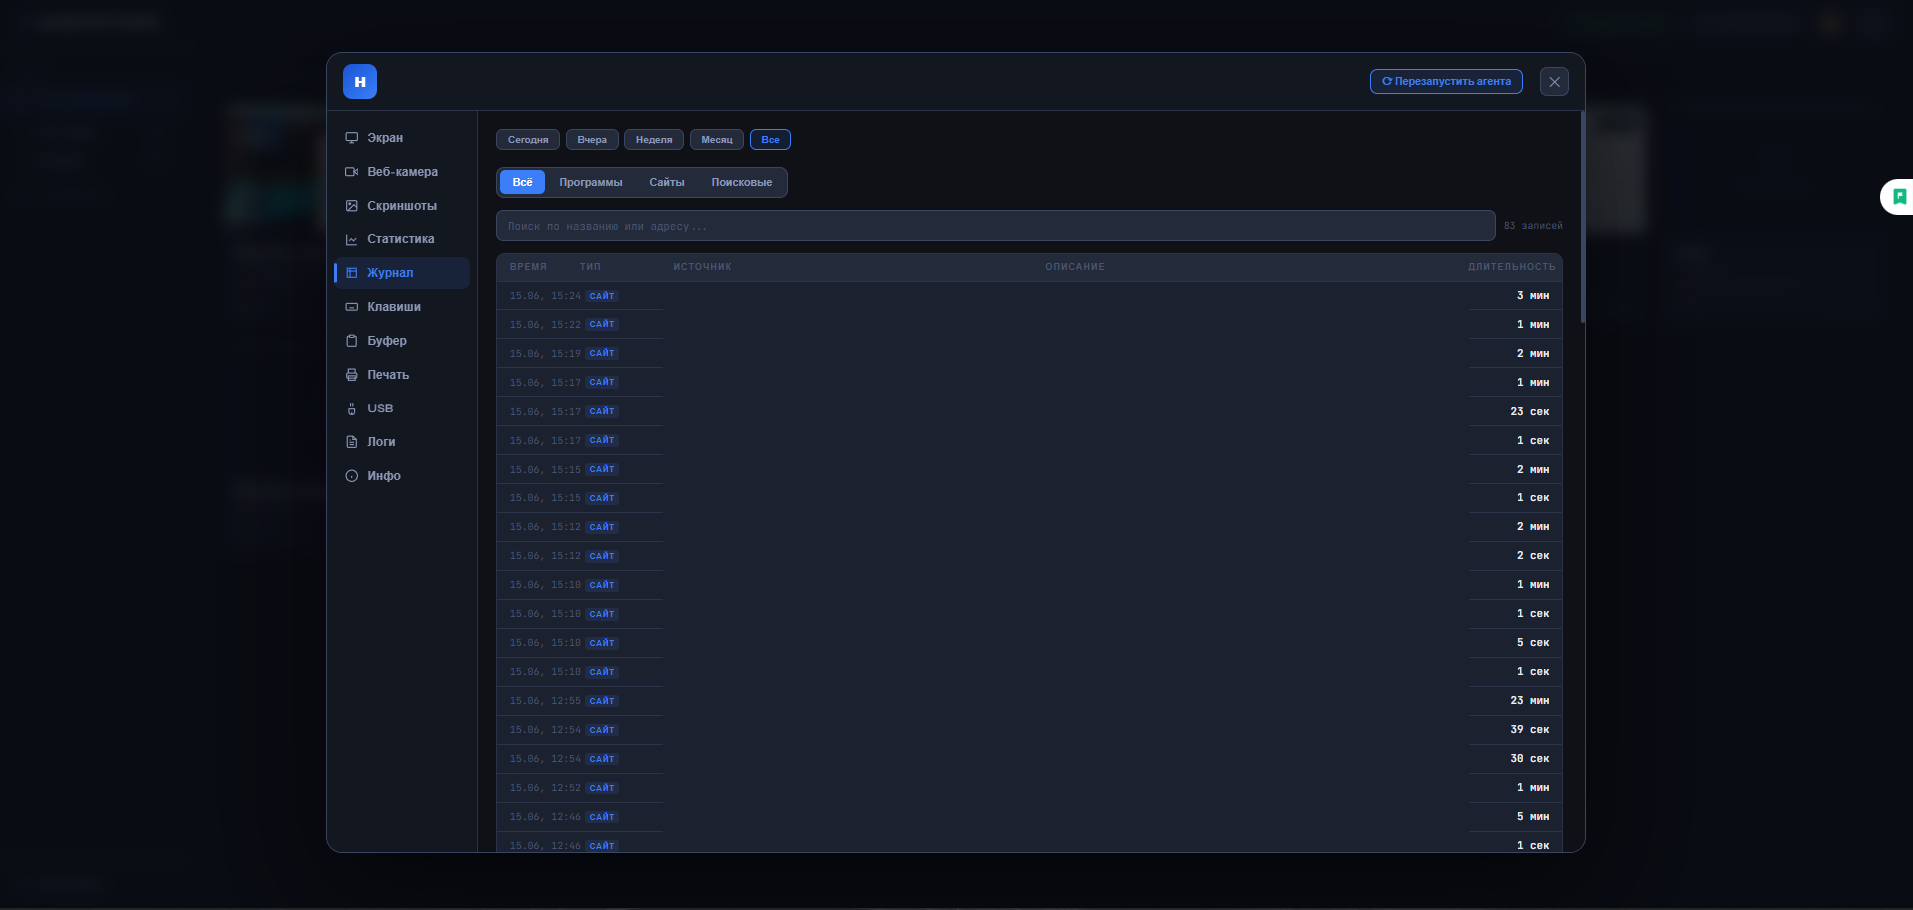Click the ВРЕМЯ column header

point(528,267)
